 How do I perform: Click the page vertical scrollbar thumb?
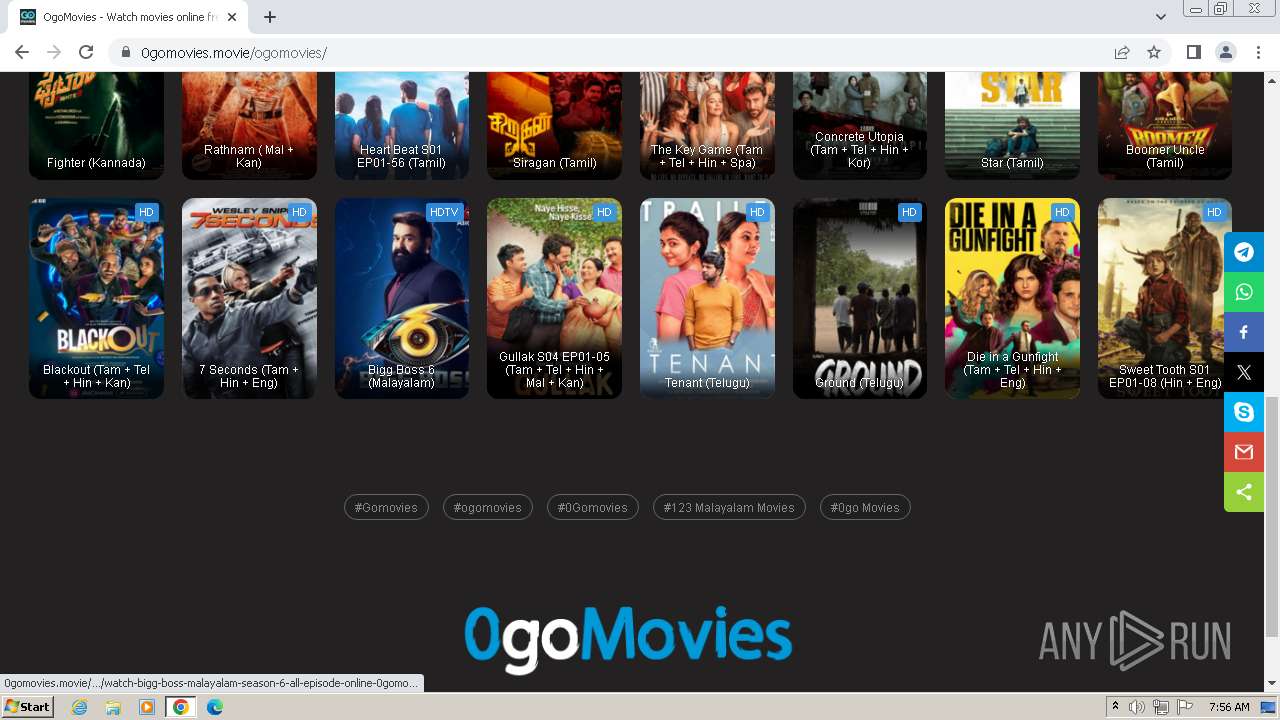coord(1272,515)
